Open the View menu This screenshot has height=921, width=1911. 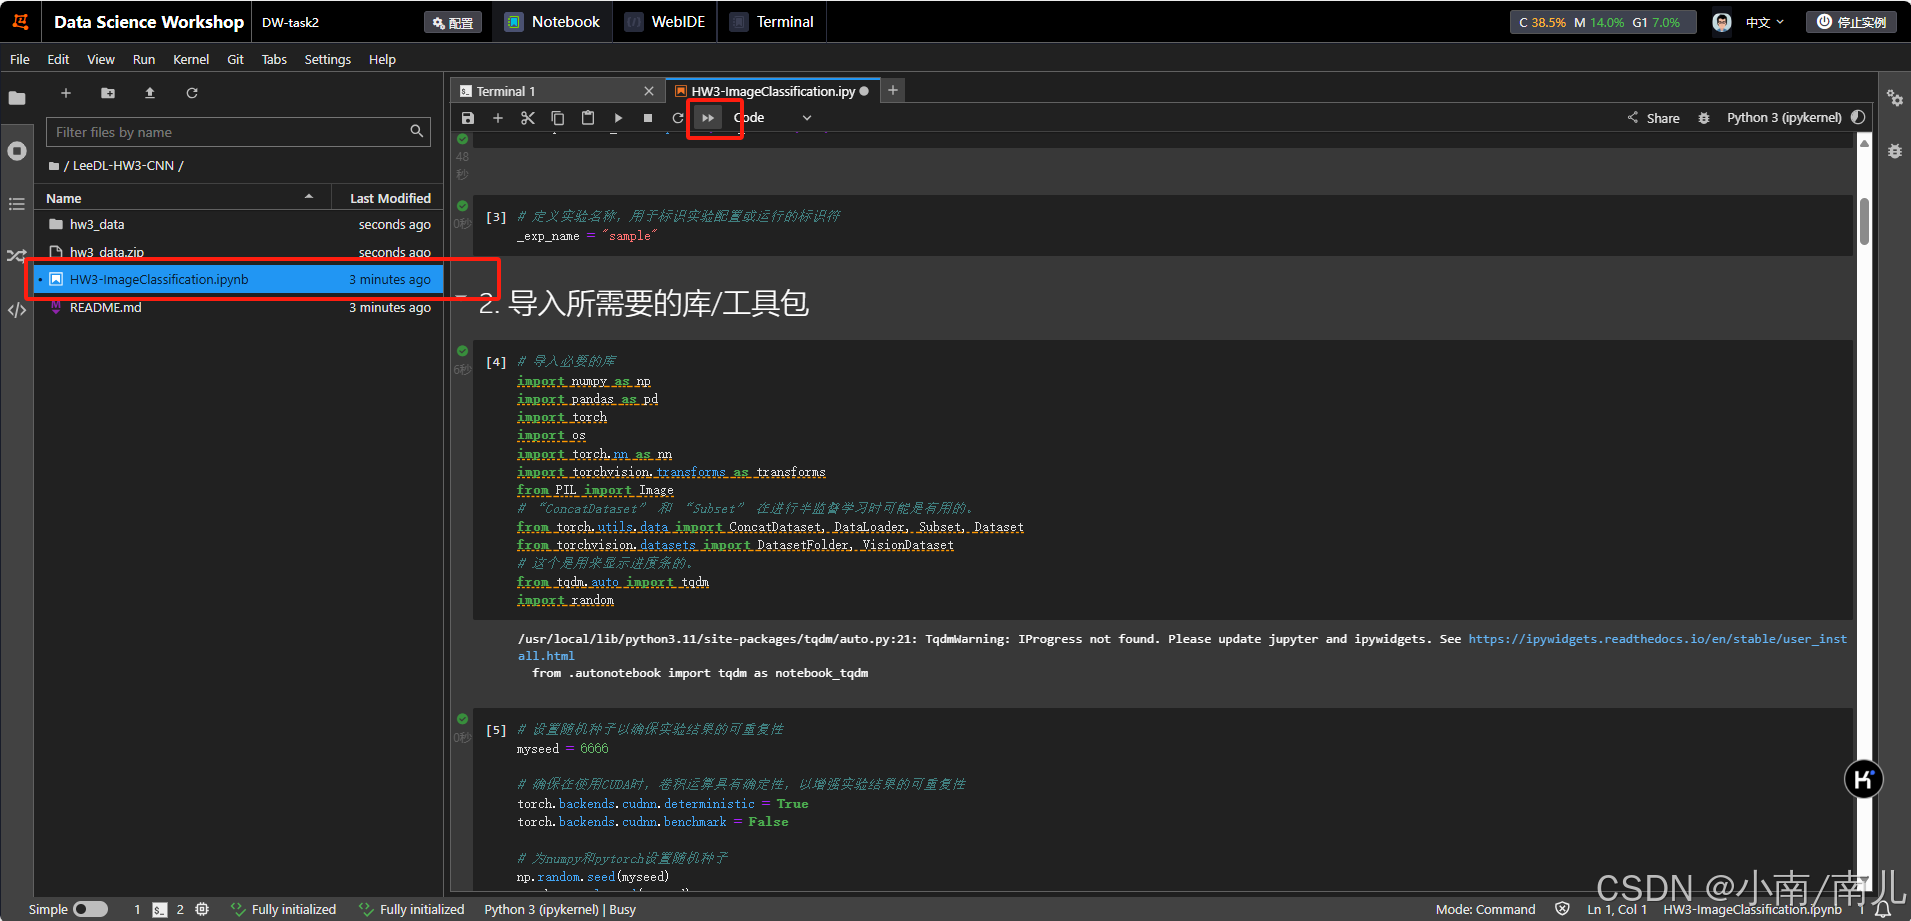[x=101, y=59]
